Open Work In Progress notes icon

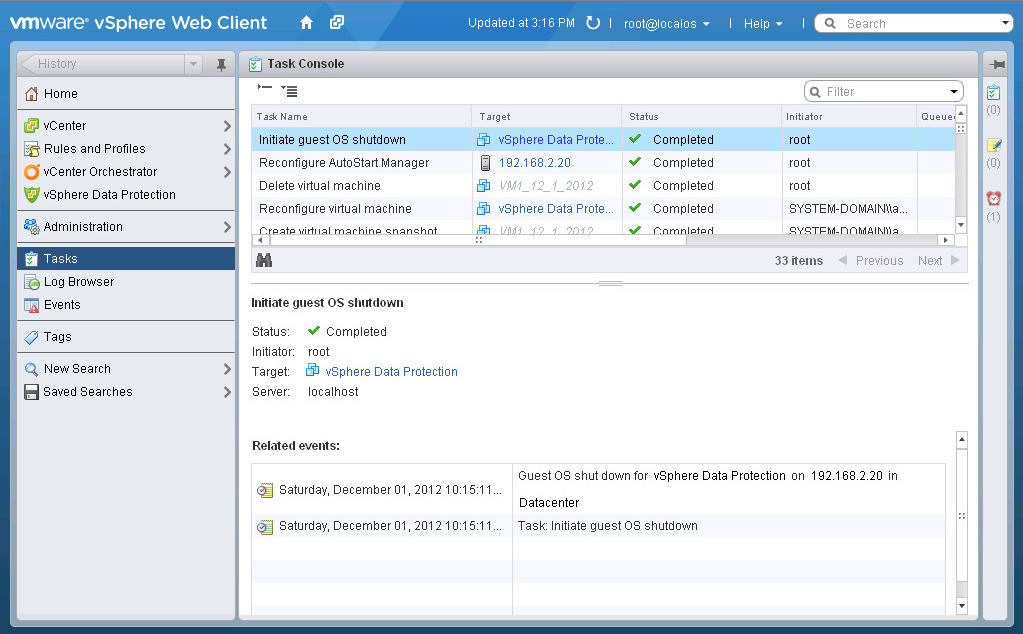point(993,145)
